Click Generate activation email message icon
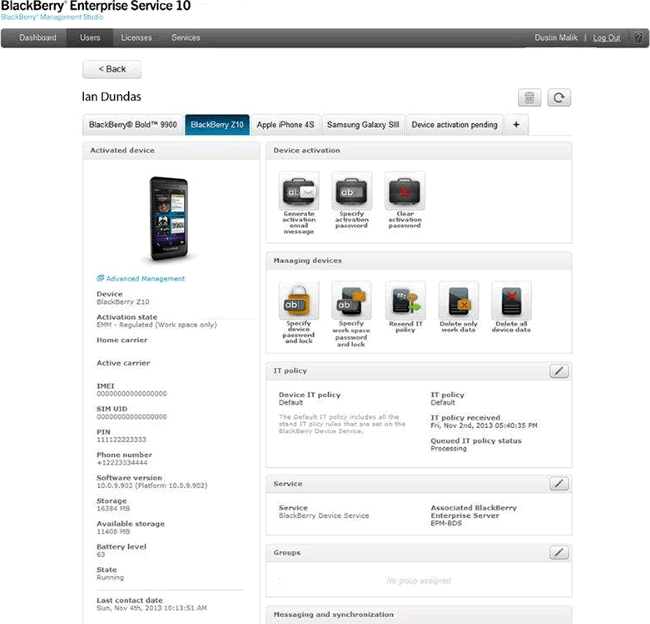The image size is (650, 624). coord(299,191)
